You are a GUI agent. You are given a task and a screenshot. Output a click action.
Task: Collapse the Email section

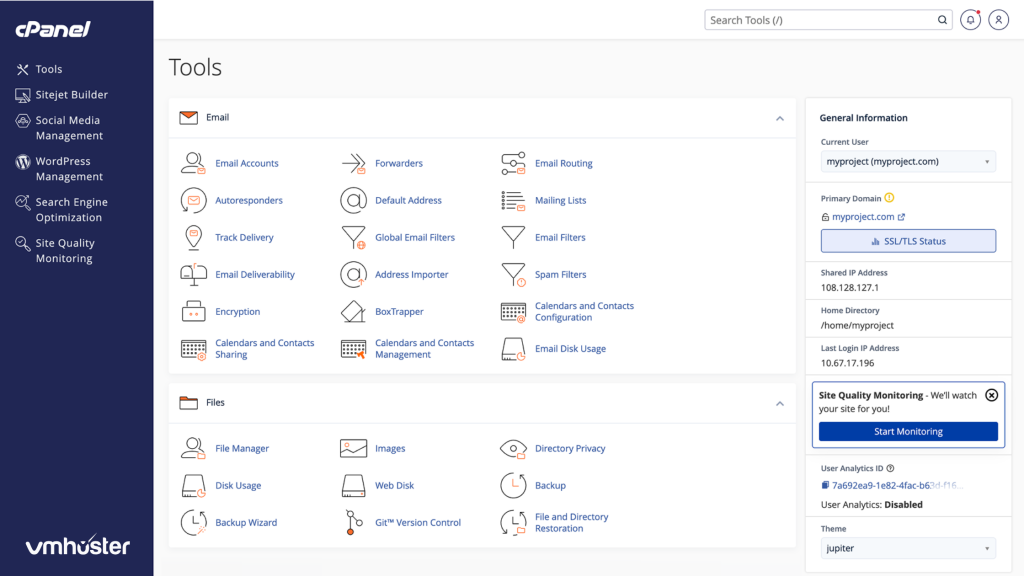click(781, 117)
